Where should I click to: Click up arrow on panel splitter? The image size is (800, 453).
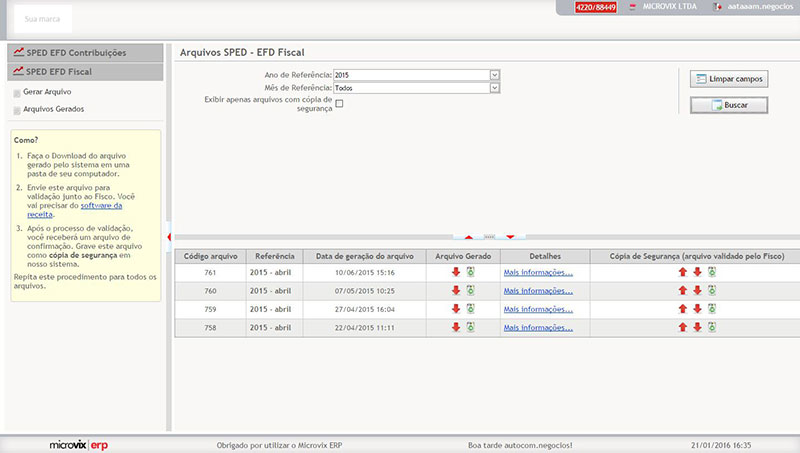click(x=468, y=237)
